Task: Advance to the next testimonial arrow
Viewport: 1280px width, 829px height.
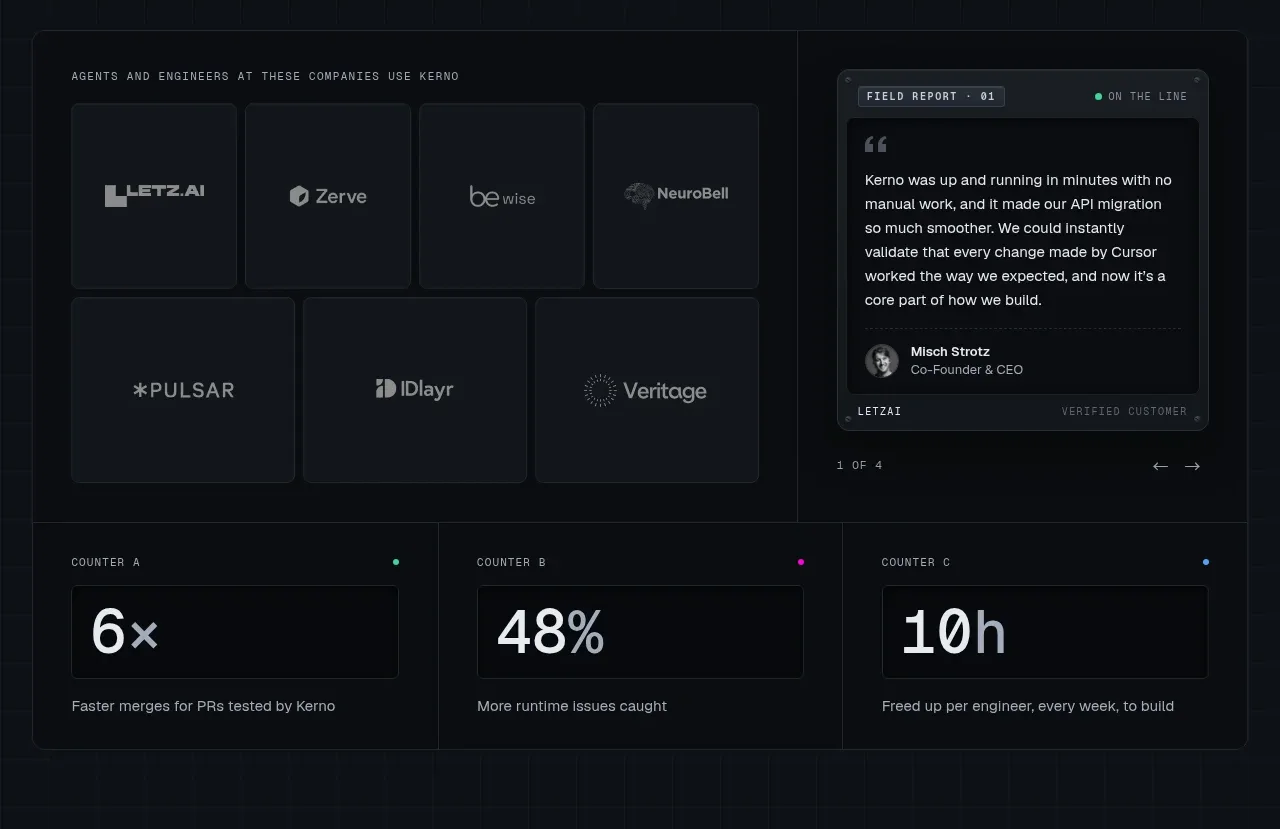Action: click(x=1192, y=466)
